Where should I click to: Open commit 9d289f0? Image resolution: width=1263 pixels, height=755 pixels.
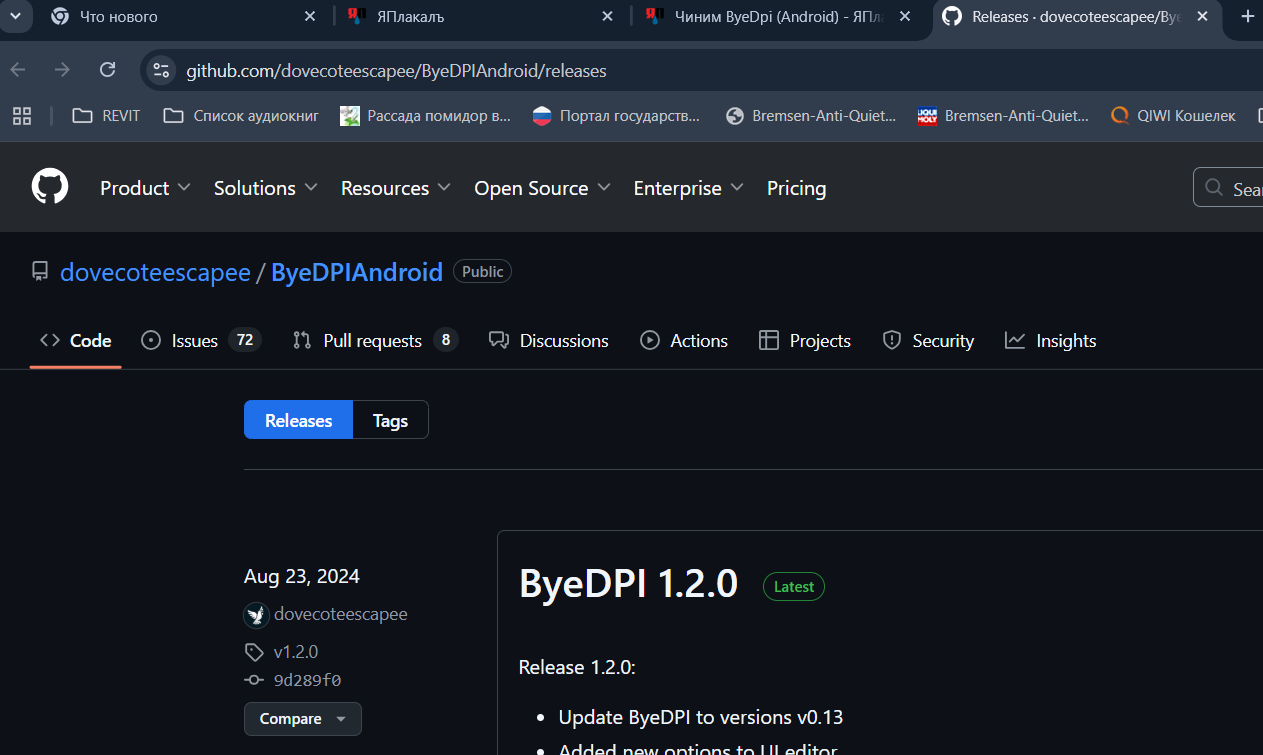click(307, 680)
